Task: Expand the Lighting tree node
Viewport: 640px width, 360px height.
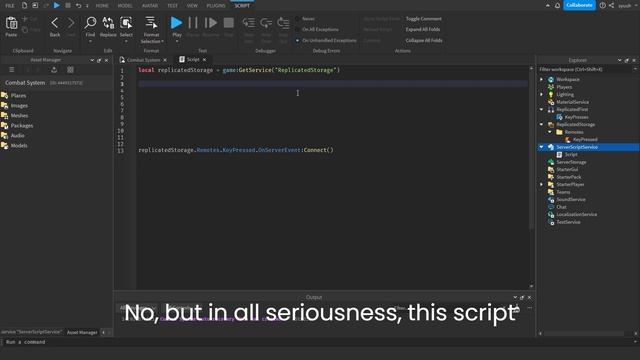Action: [x=542, y=94]
